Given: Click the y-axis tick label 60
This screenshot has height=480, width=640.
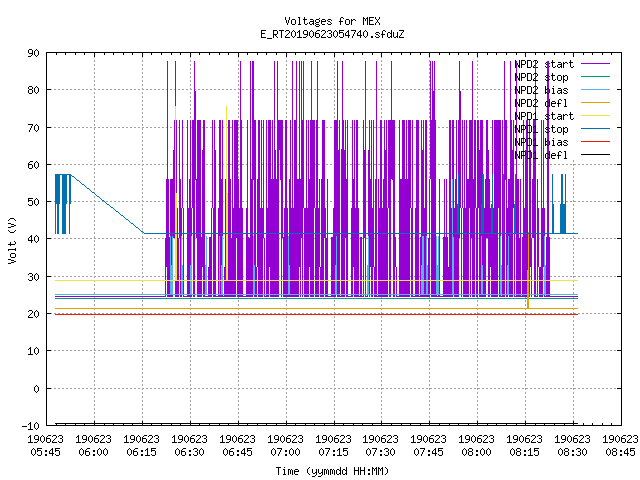Looking at the screenshot, I should point(33,165).
